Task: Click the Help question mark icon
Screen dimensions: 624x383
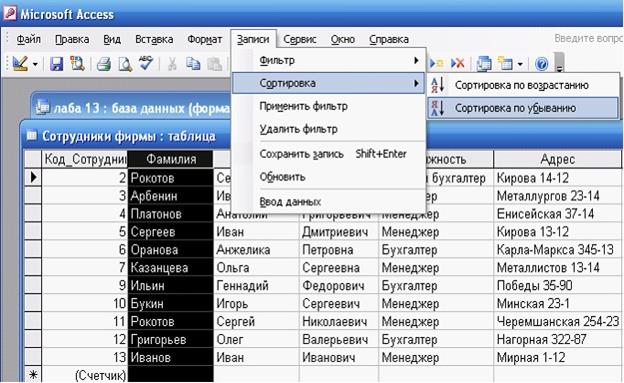Action: pyautogui.click(x=541, y=64)
